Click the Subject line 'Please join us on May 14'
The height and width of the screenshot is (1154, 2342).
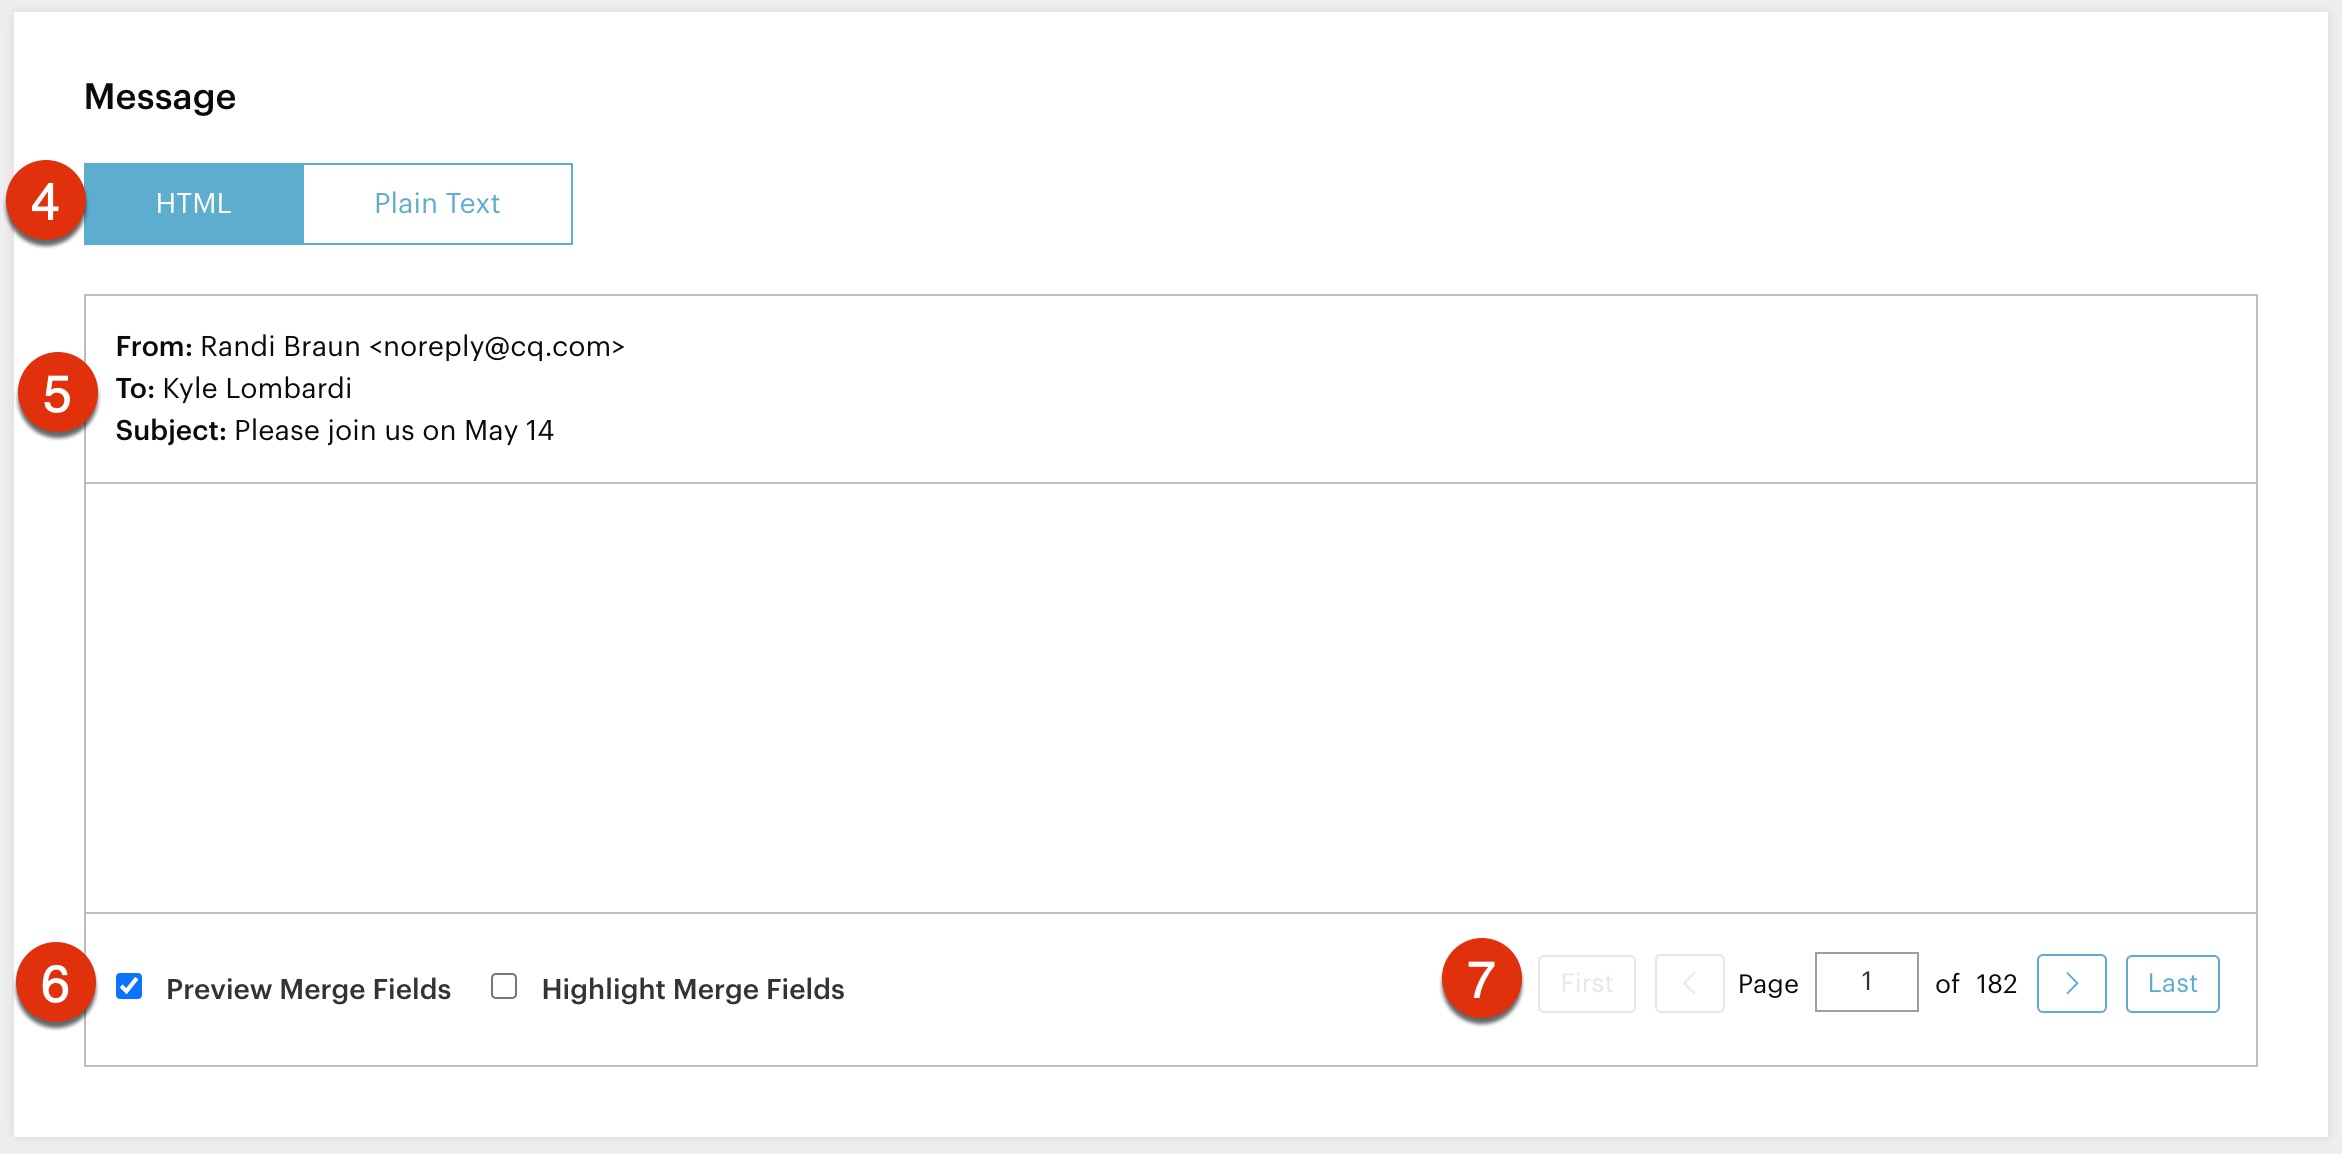tap(393, 431)
